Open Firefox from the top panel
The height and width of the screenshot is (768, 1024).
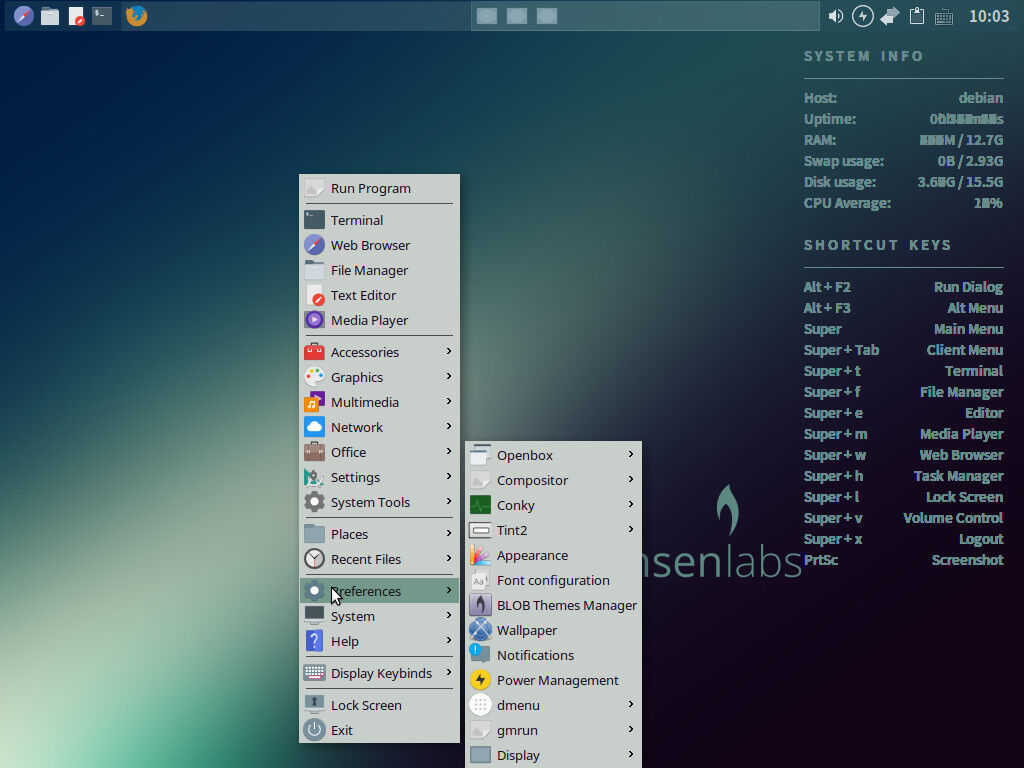136,16
